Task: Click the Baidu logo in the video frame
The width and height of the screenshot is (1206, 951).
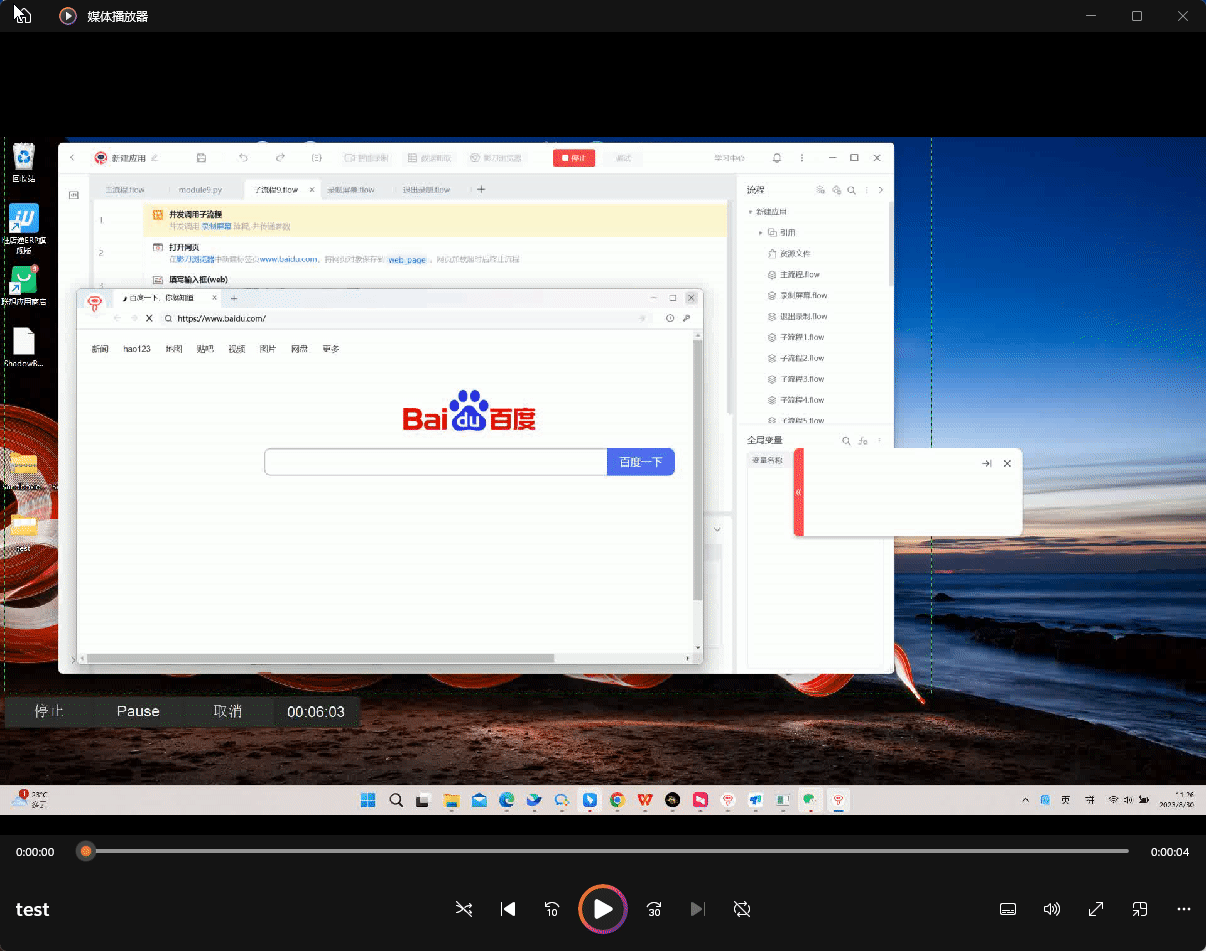Action: pos(469,411)
